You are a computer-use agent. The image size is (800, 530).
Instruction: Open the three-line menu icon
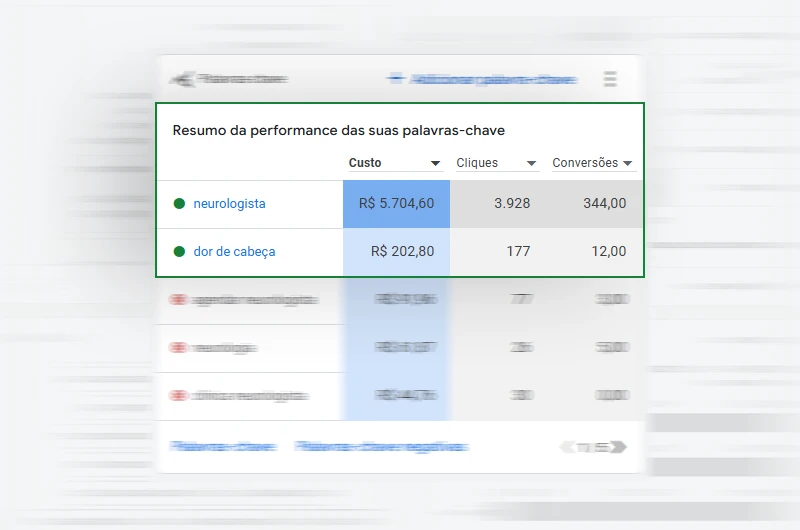click(610, 79)
